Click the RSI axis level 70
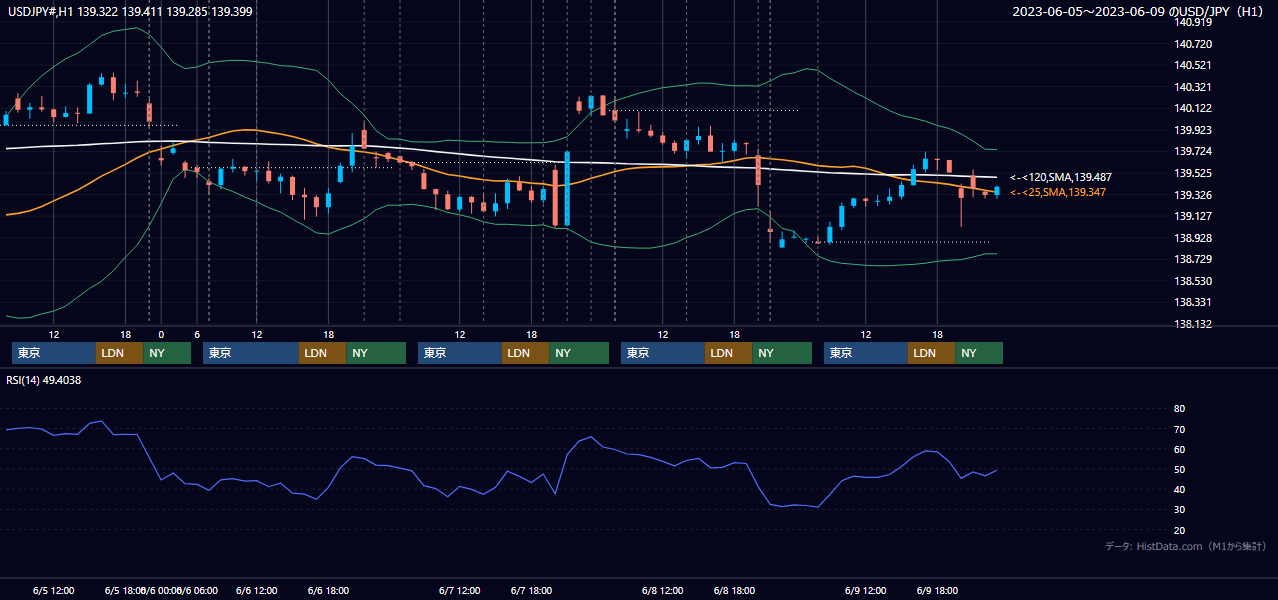The image size is (1278, 600). click(x=1179, y=430)
